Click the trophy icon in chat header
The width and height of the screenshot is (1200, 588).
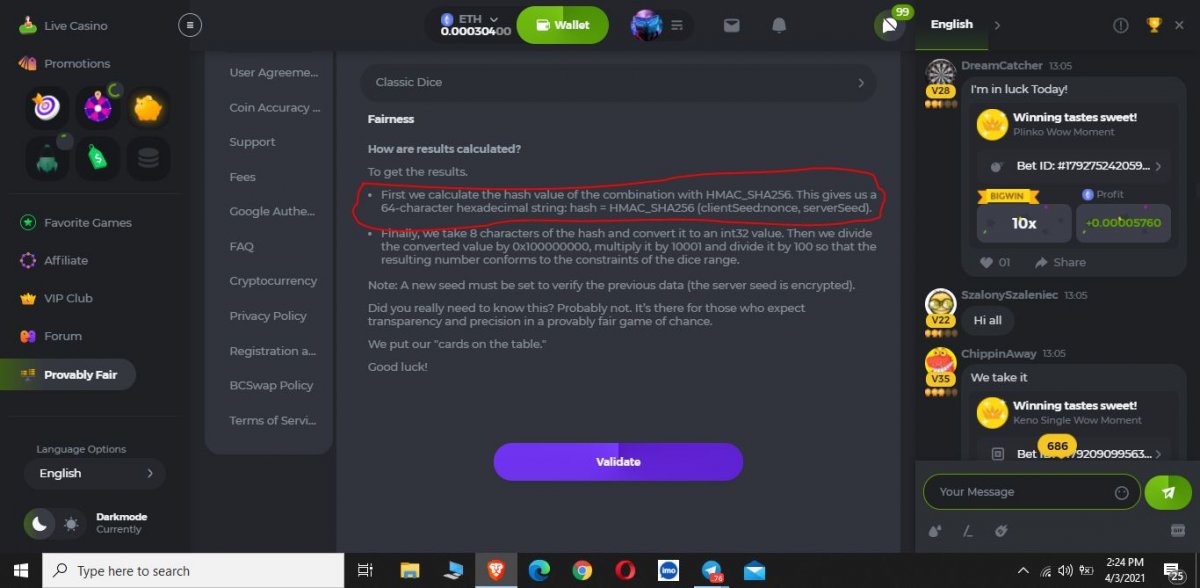pos(1153,25)
